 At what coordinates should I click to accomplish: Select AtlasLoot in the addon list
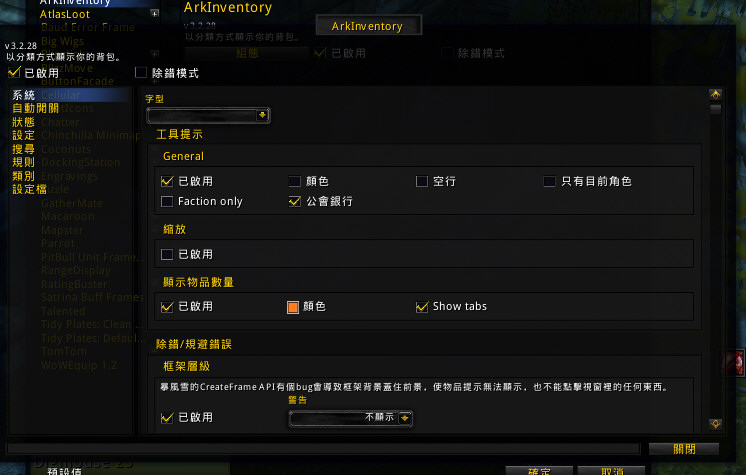(x=65, y=14)
